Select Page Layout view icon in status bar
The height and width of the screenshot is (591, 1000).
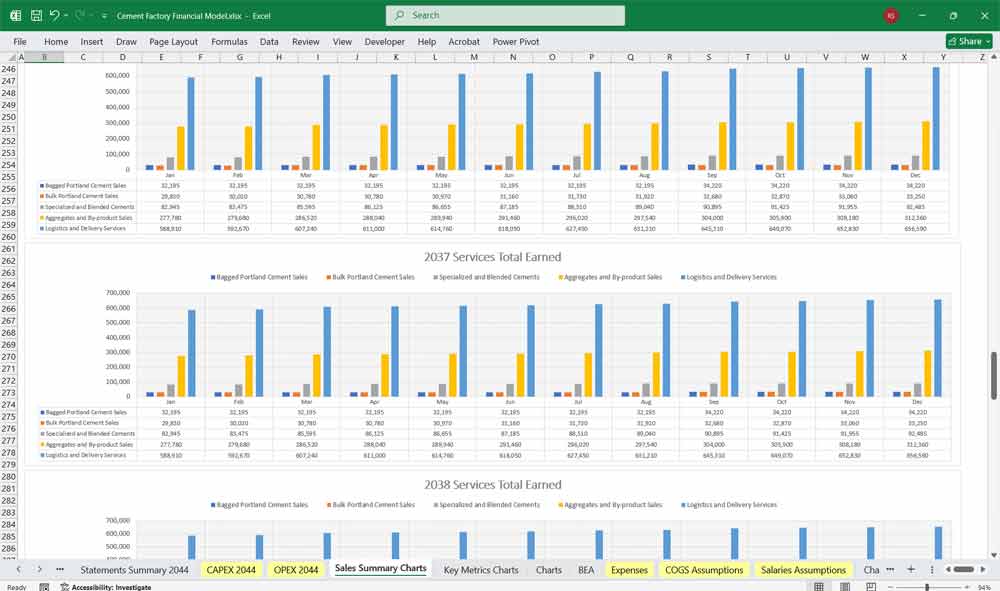point(845,584)
